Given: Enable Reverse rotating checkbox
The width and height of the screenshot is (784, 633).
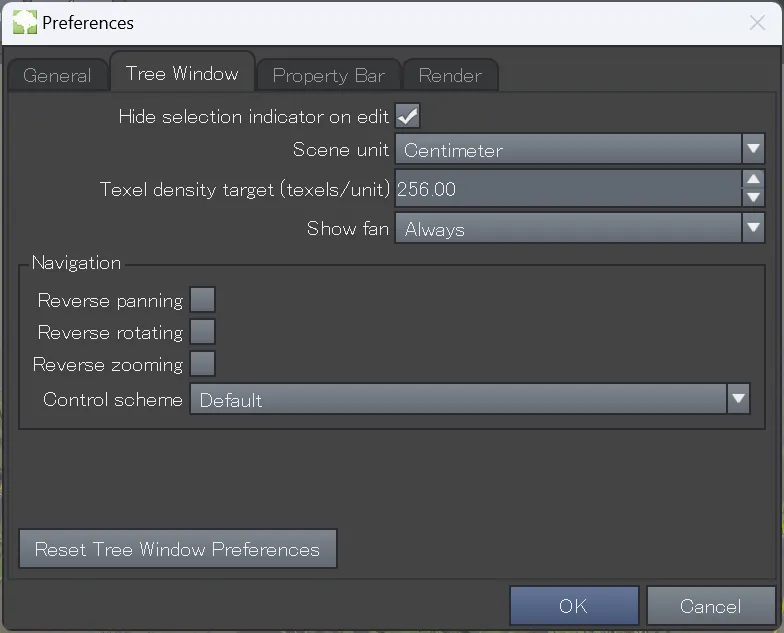Looking at the screenshot, I should (202, 332).
